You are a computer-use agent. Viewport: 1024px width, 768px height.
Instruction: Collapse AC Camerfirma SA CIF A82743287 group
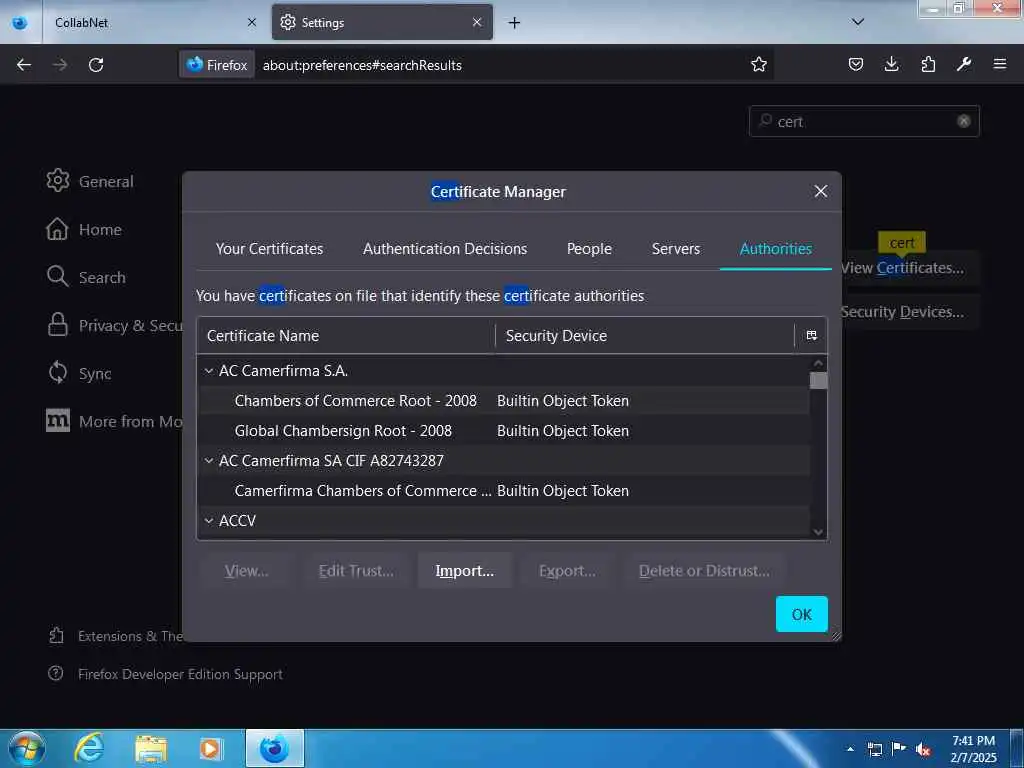click(208, 460)
